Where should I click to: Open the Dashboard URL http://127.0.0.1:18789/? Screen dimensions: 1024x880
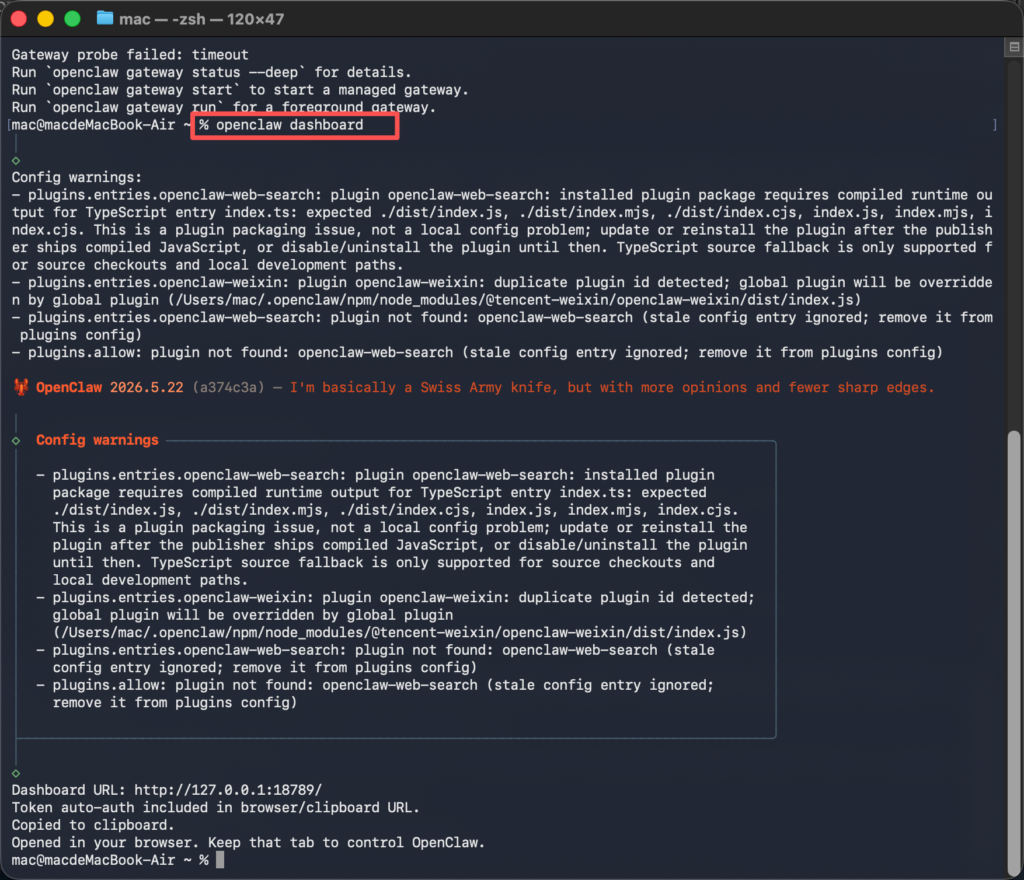(x=228, y=791)
